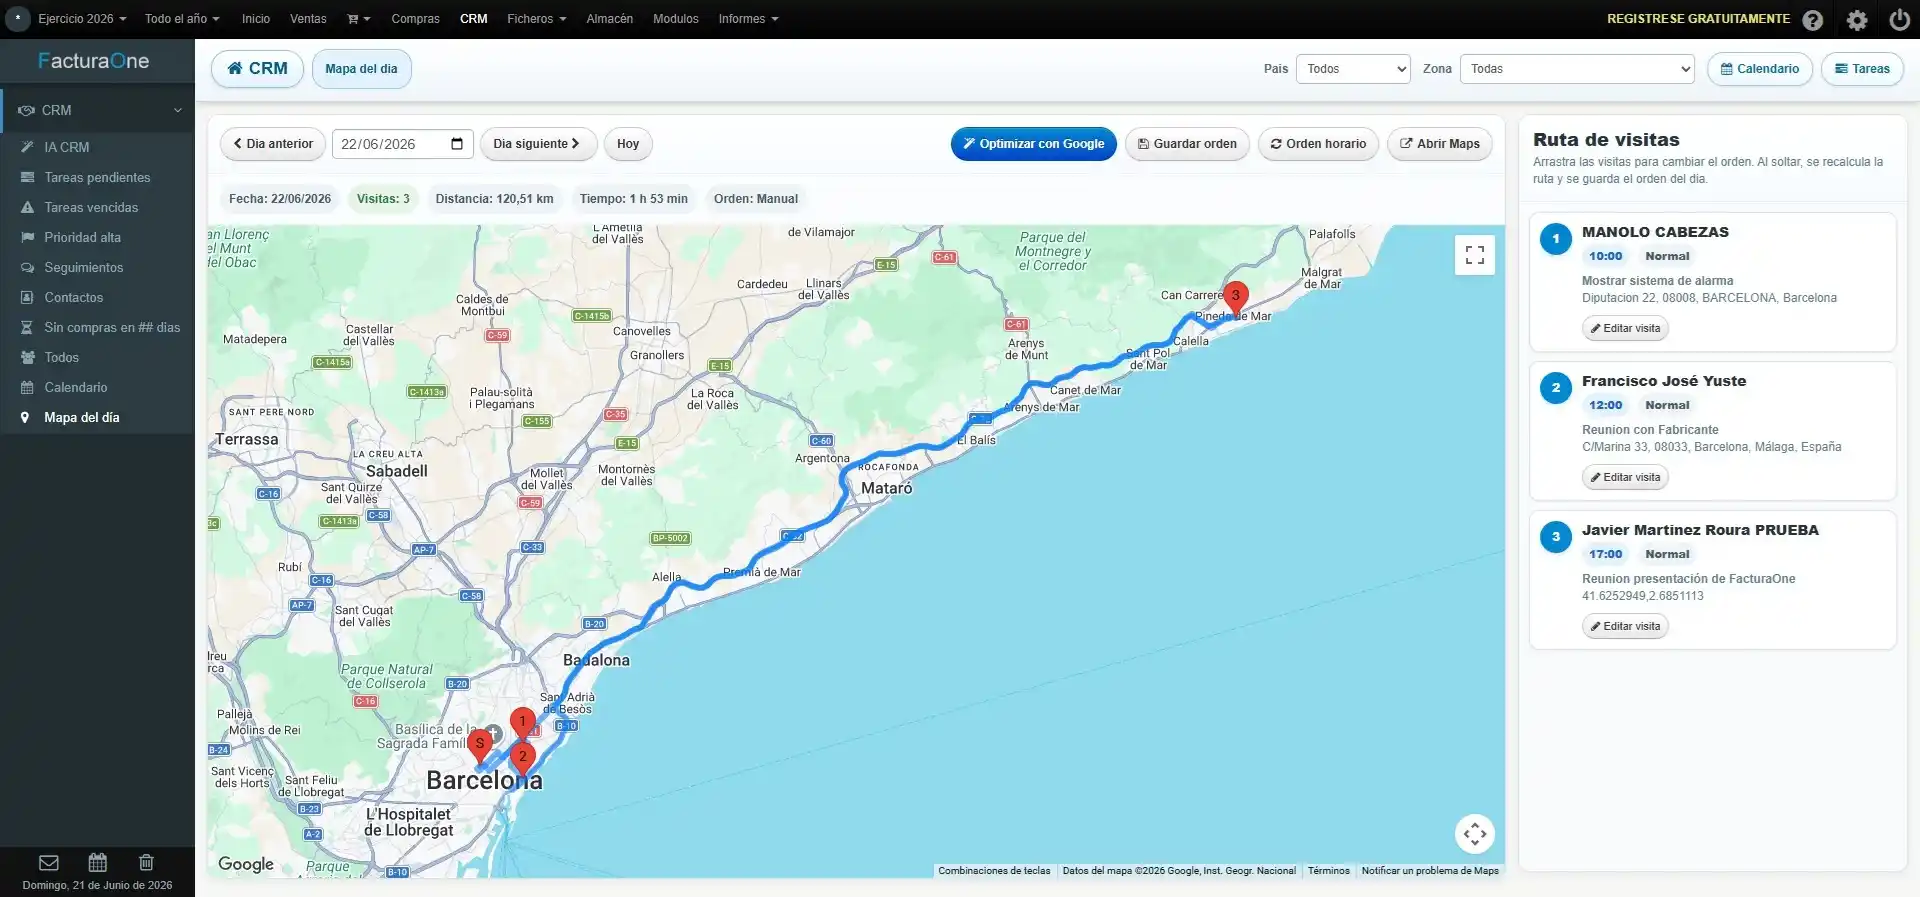Edit the Francisco José Yuste visit

pyautogui.click(x=1625, y=477)
